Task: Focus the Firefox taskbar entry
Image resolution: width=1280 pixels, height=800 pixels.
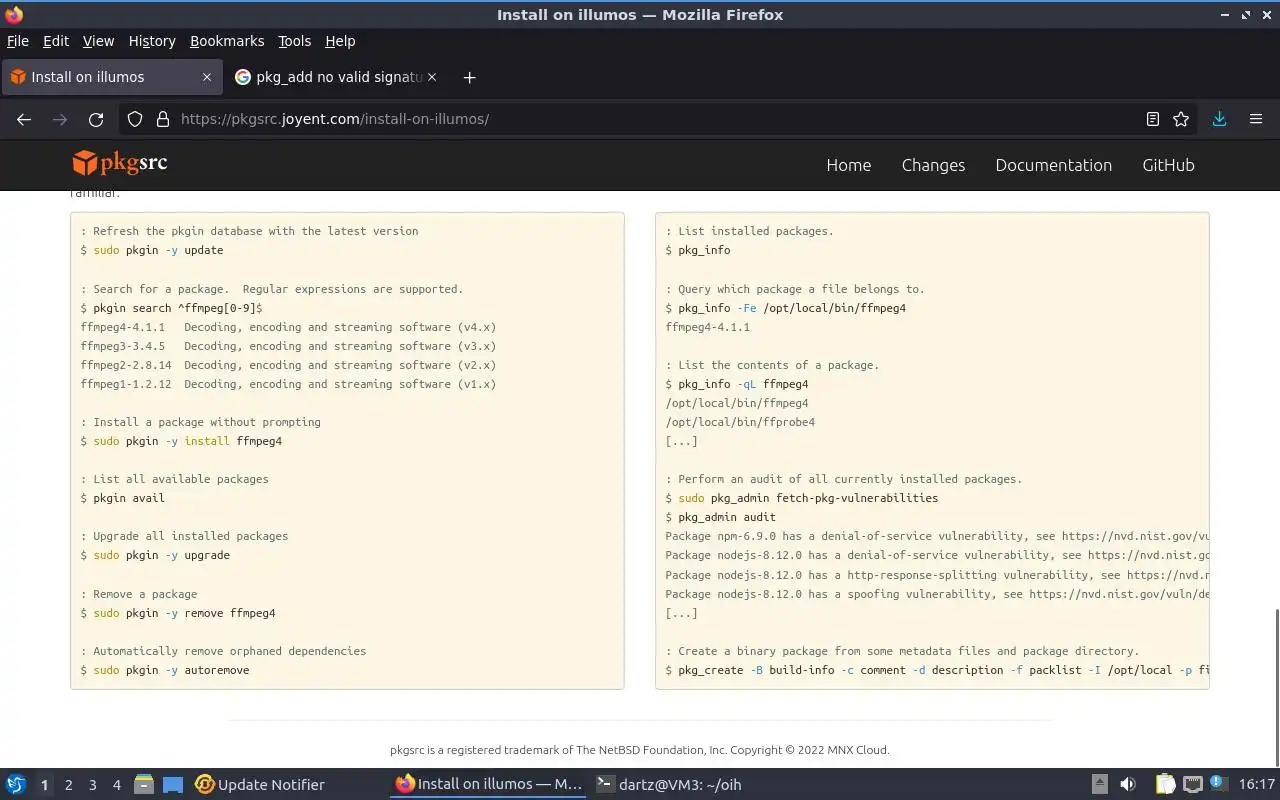Action: pos(488,785)
